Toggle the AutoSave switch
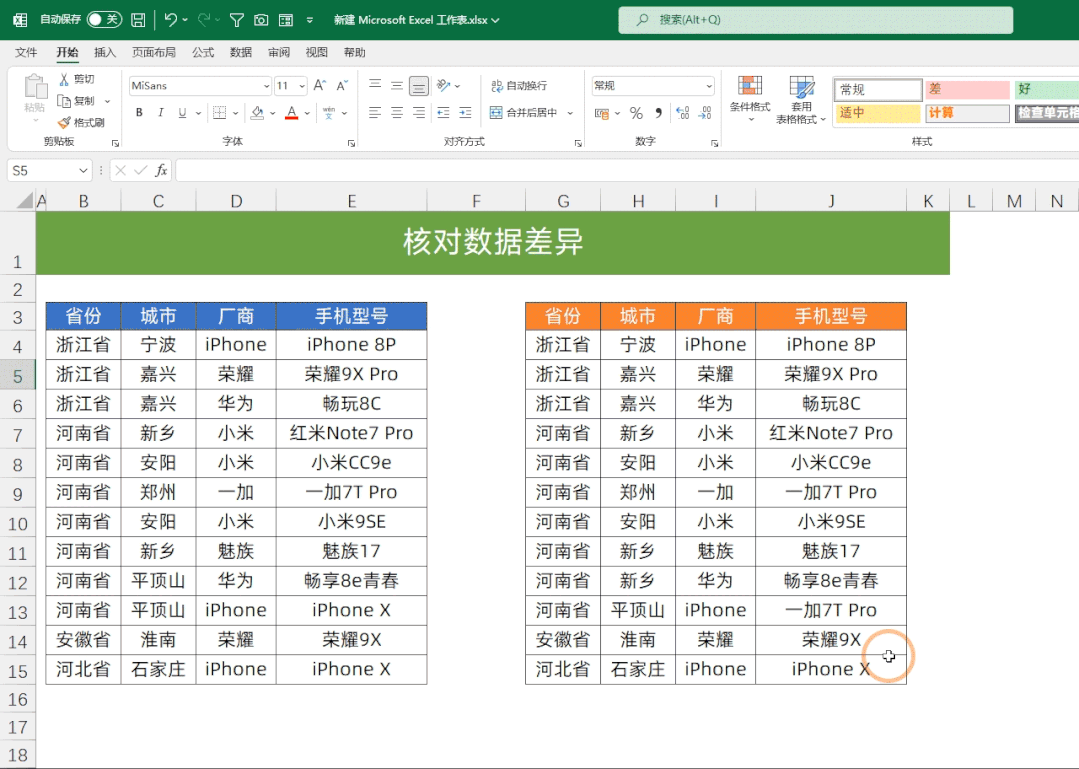The image size is (1079, 769). pyautogui.click(x=104, y=20)
